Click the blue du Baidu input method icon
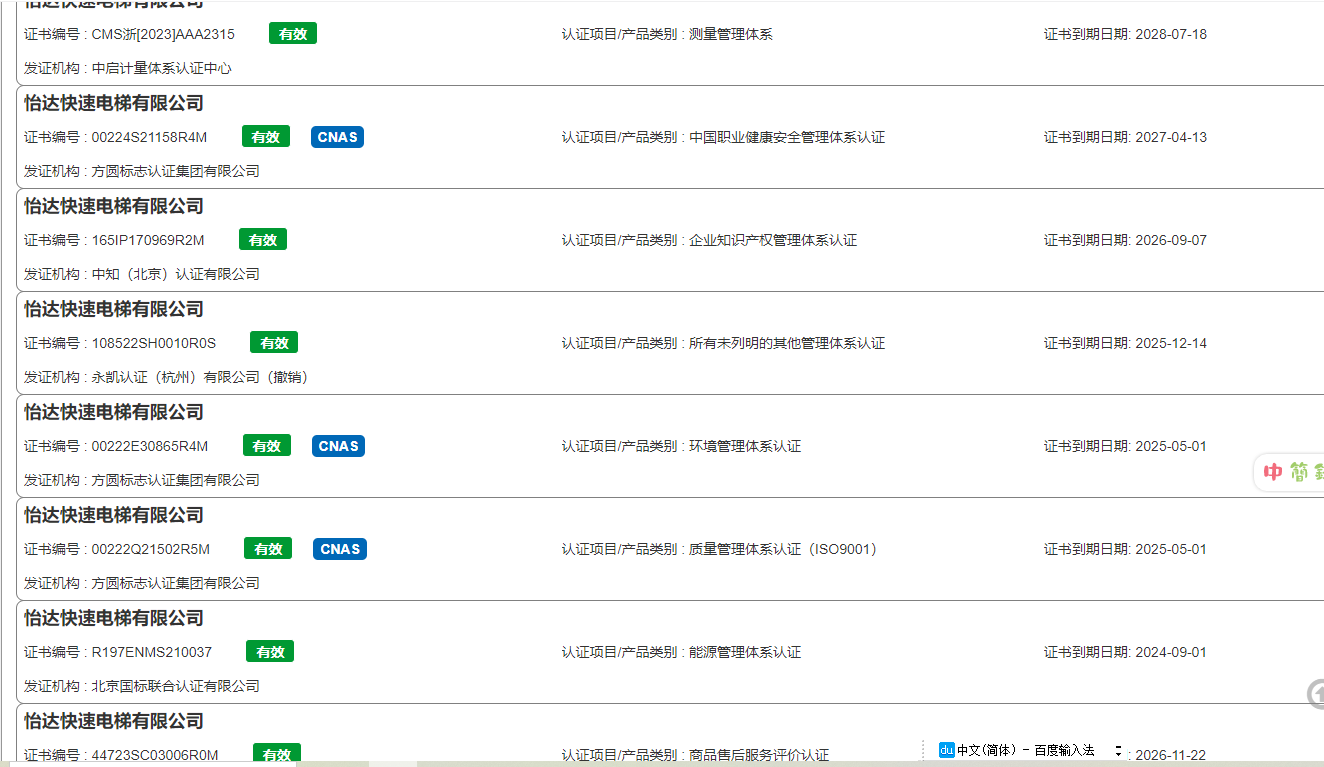Viewport: 1324px width, 767px height. pyautogui.click(x=946, y=750)
